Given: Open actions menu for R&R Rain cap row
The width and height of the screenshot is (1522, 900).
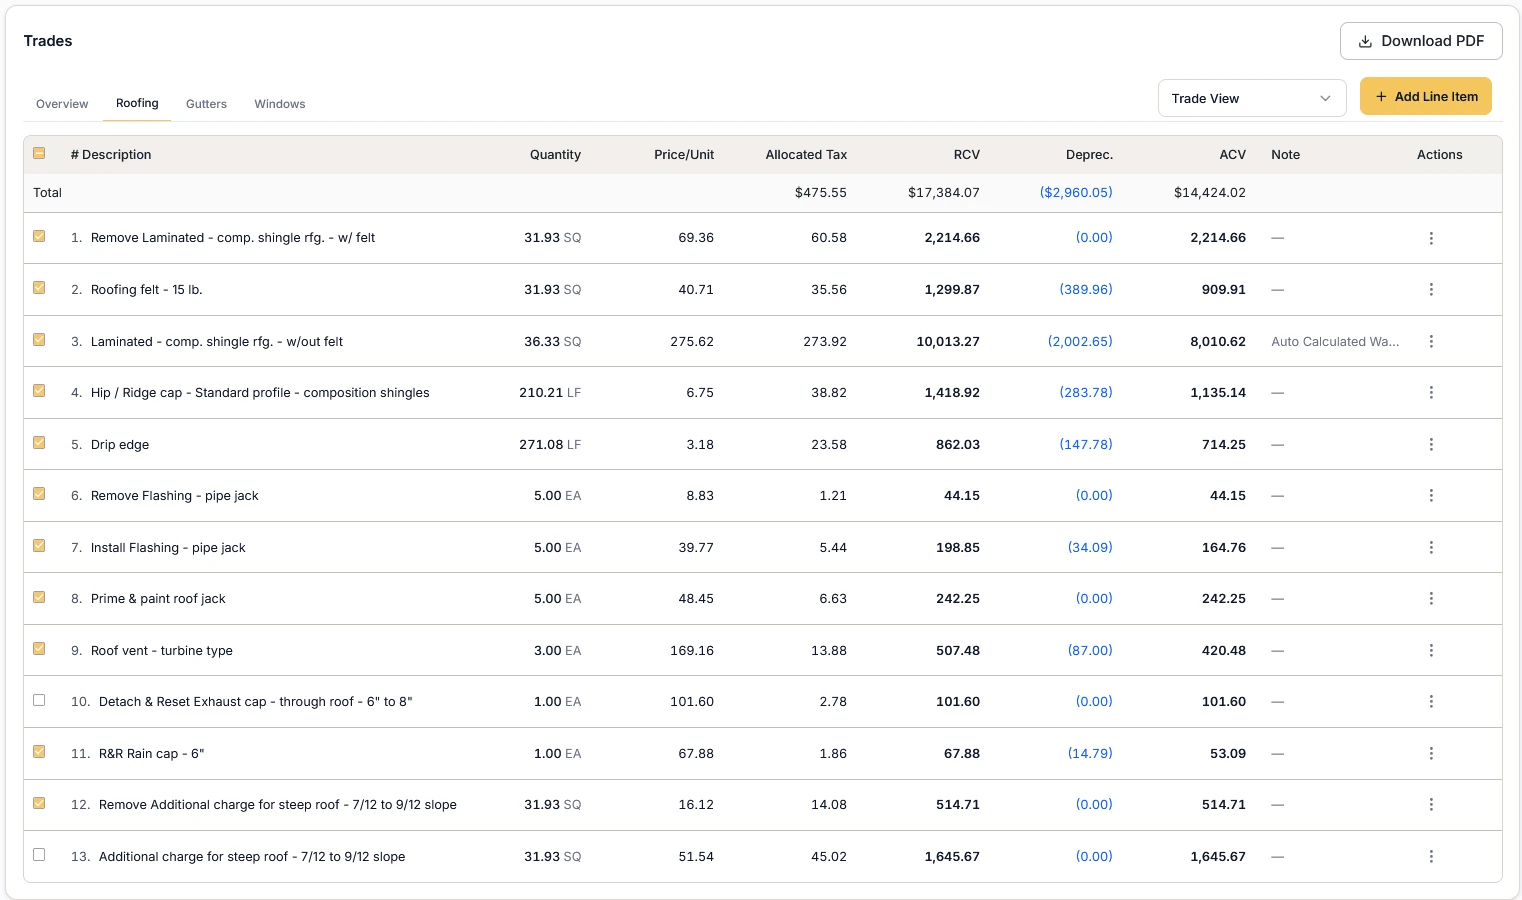Looking at the screenshot, I should (1431, 753).
